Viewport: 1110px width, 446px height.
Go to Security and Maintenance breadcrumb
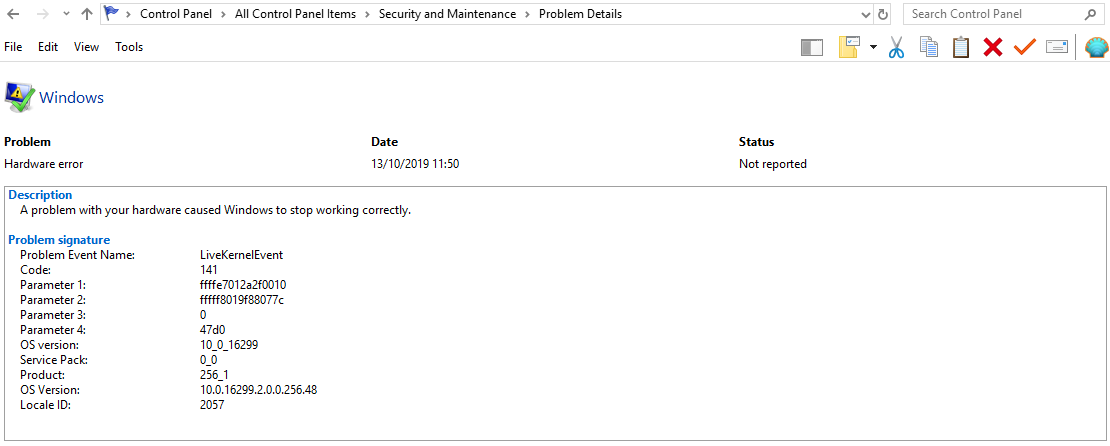coord(447,13)
